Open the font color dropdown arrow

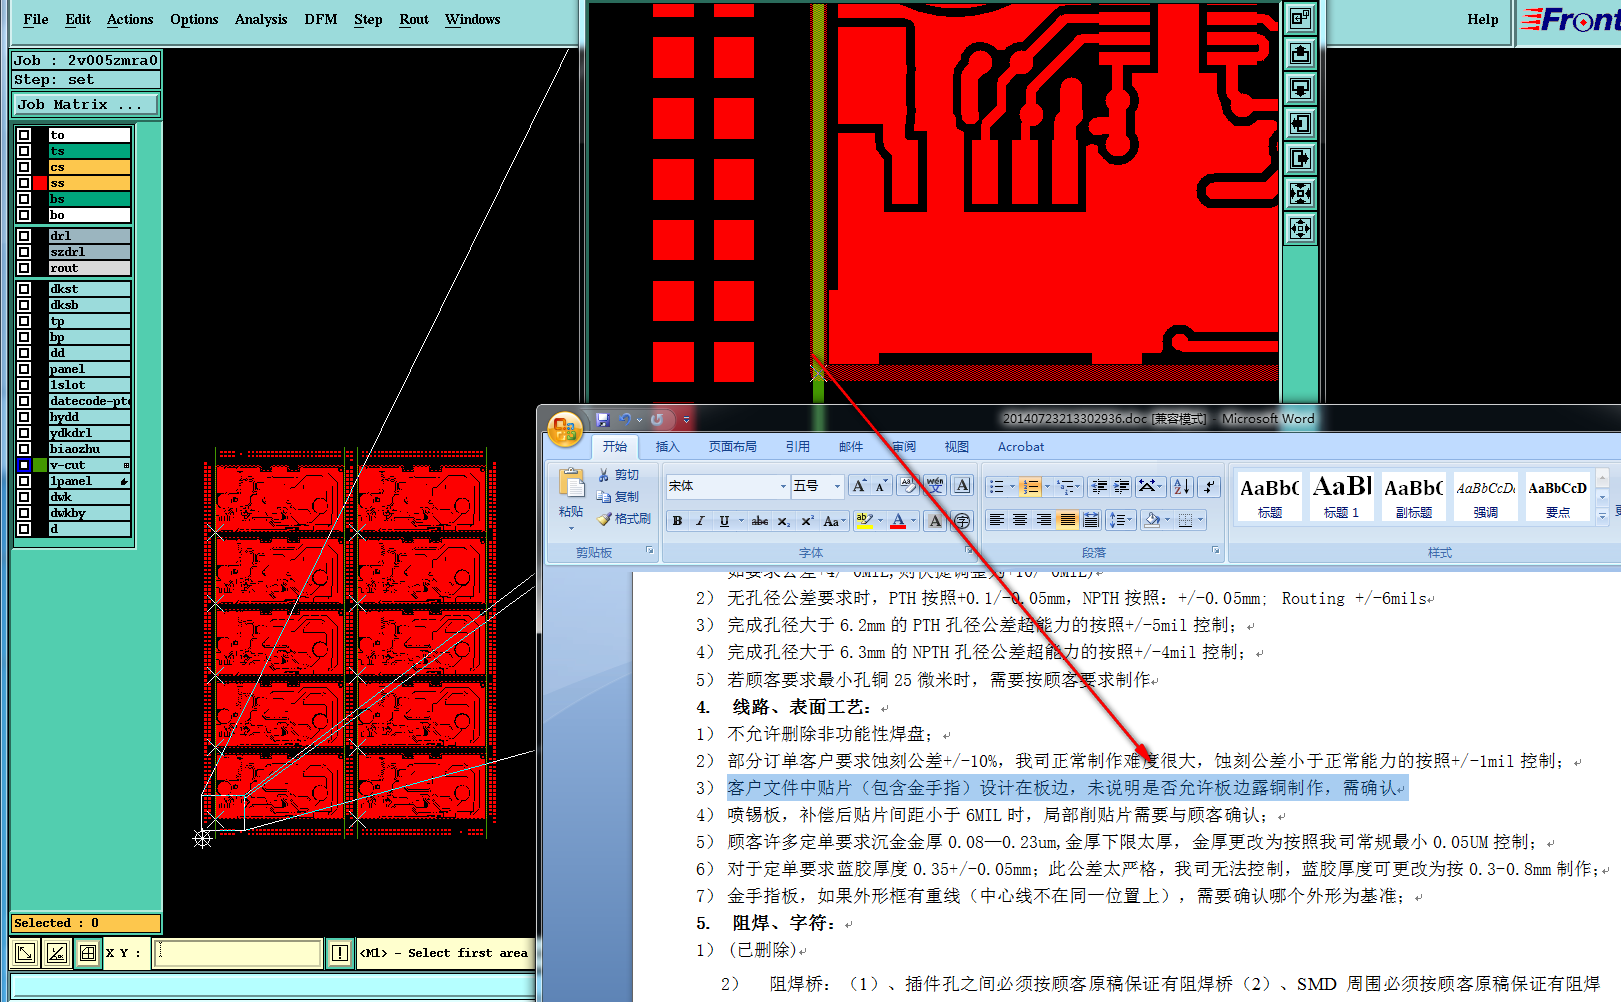(x=913, y=521)
